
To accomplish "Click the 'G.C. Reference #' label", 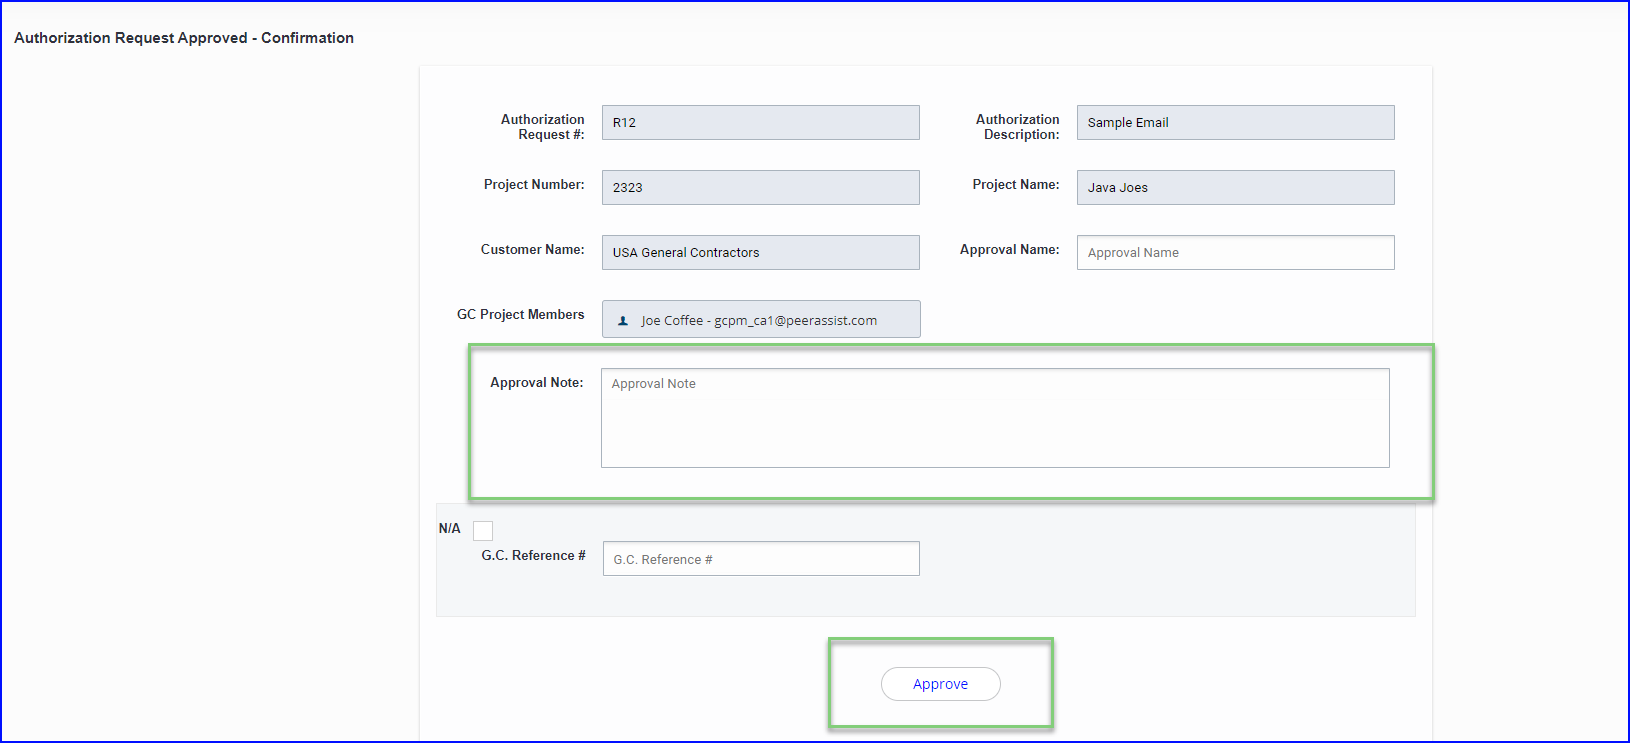I will pos(533,555).
